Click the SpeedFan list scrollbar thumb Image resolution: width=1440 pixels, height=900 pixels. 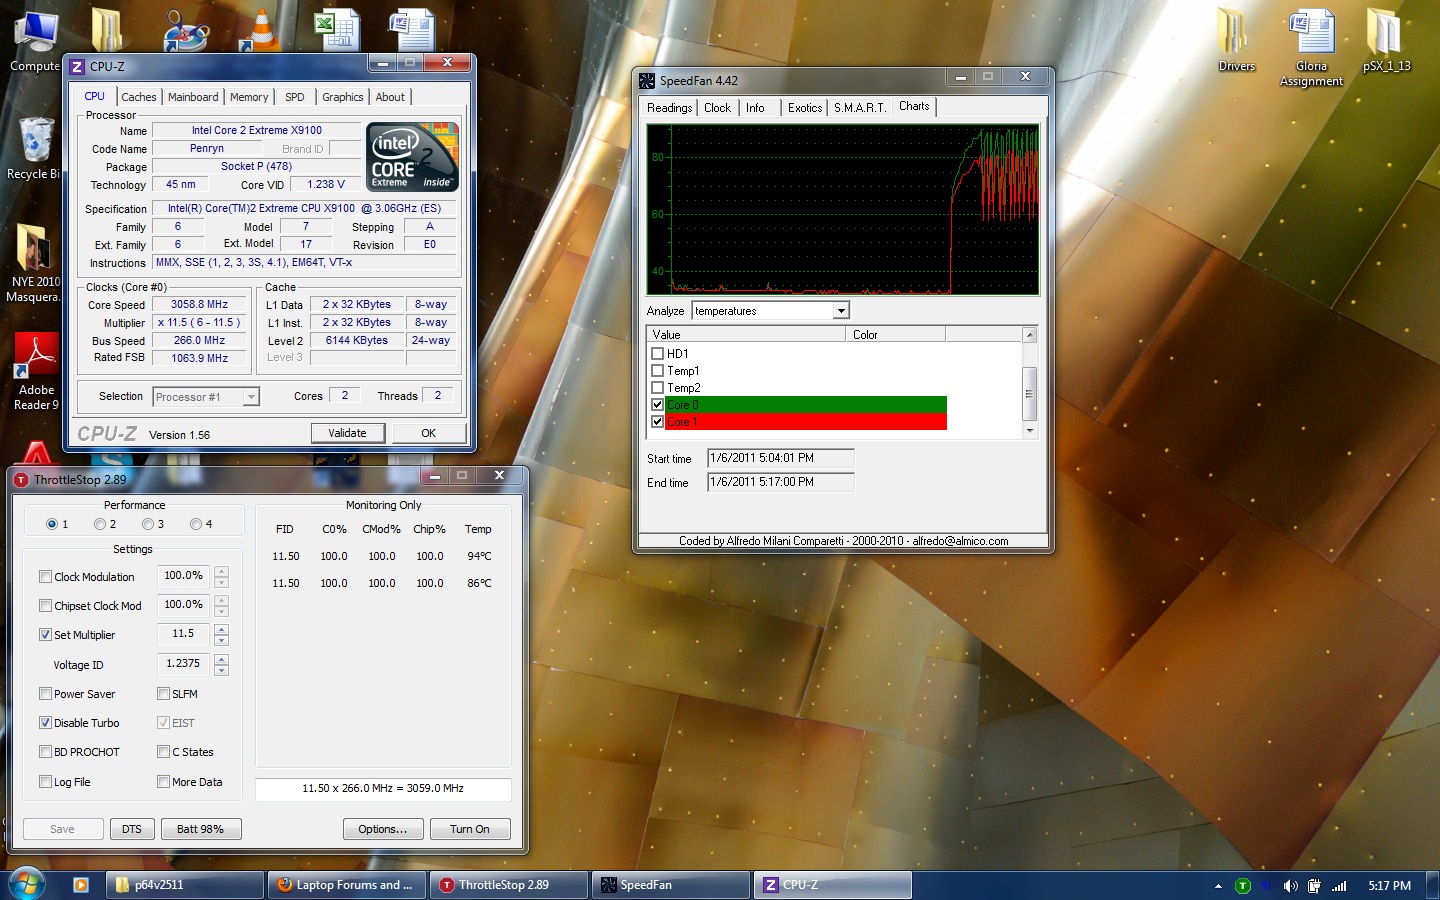1030,393
